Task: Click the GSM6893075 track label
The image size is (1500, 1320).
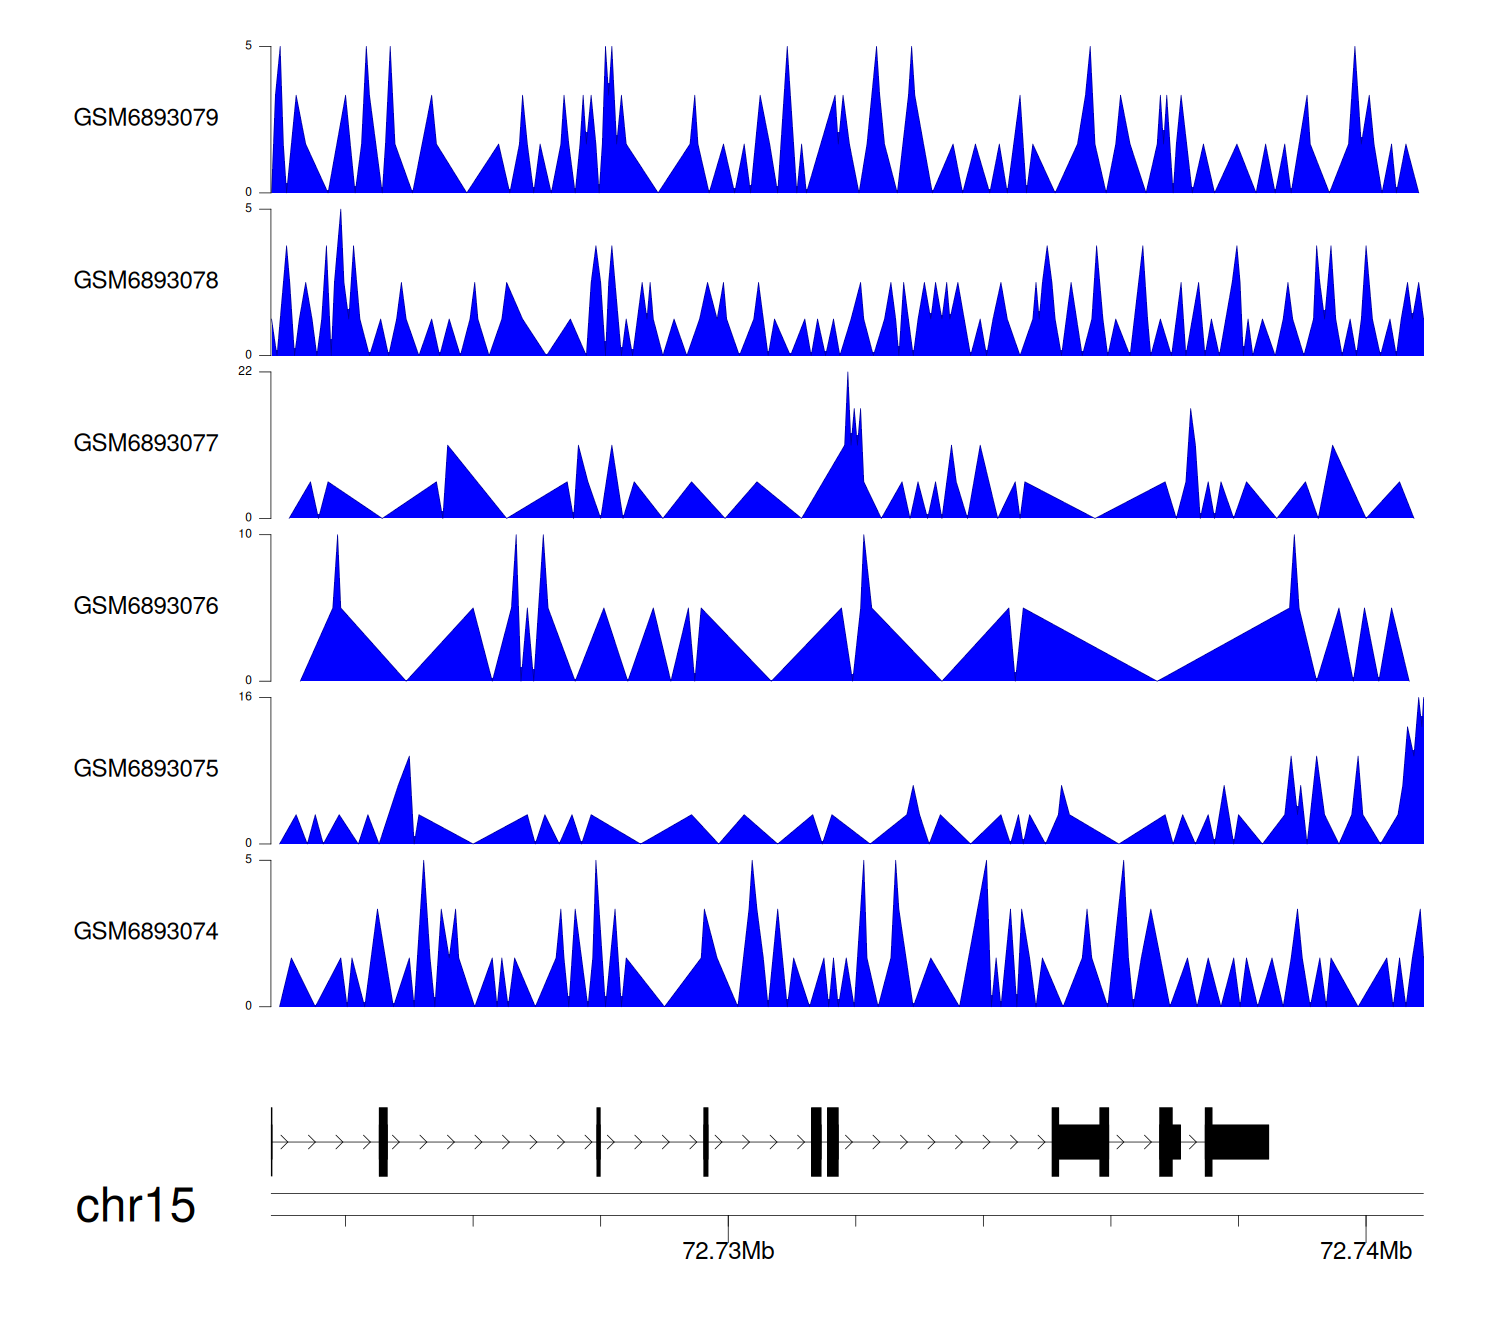Action: tap(146, 769)
